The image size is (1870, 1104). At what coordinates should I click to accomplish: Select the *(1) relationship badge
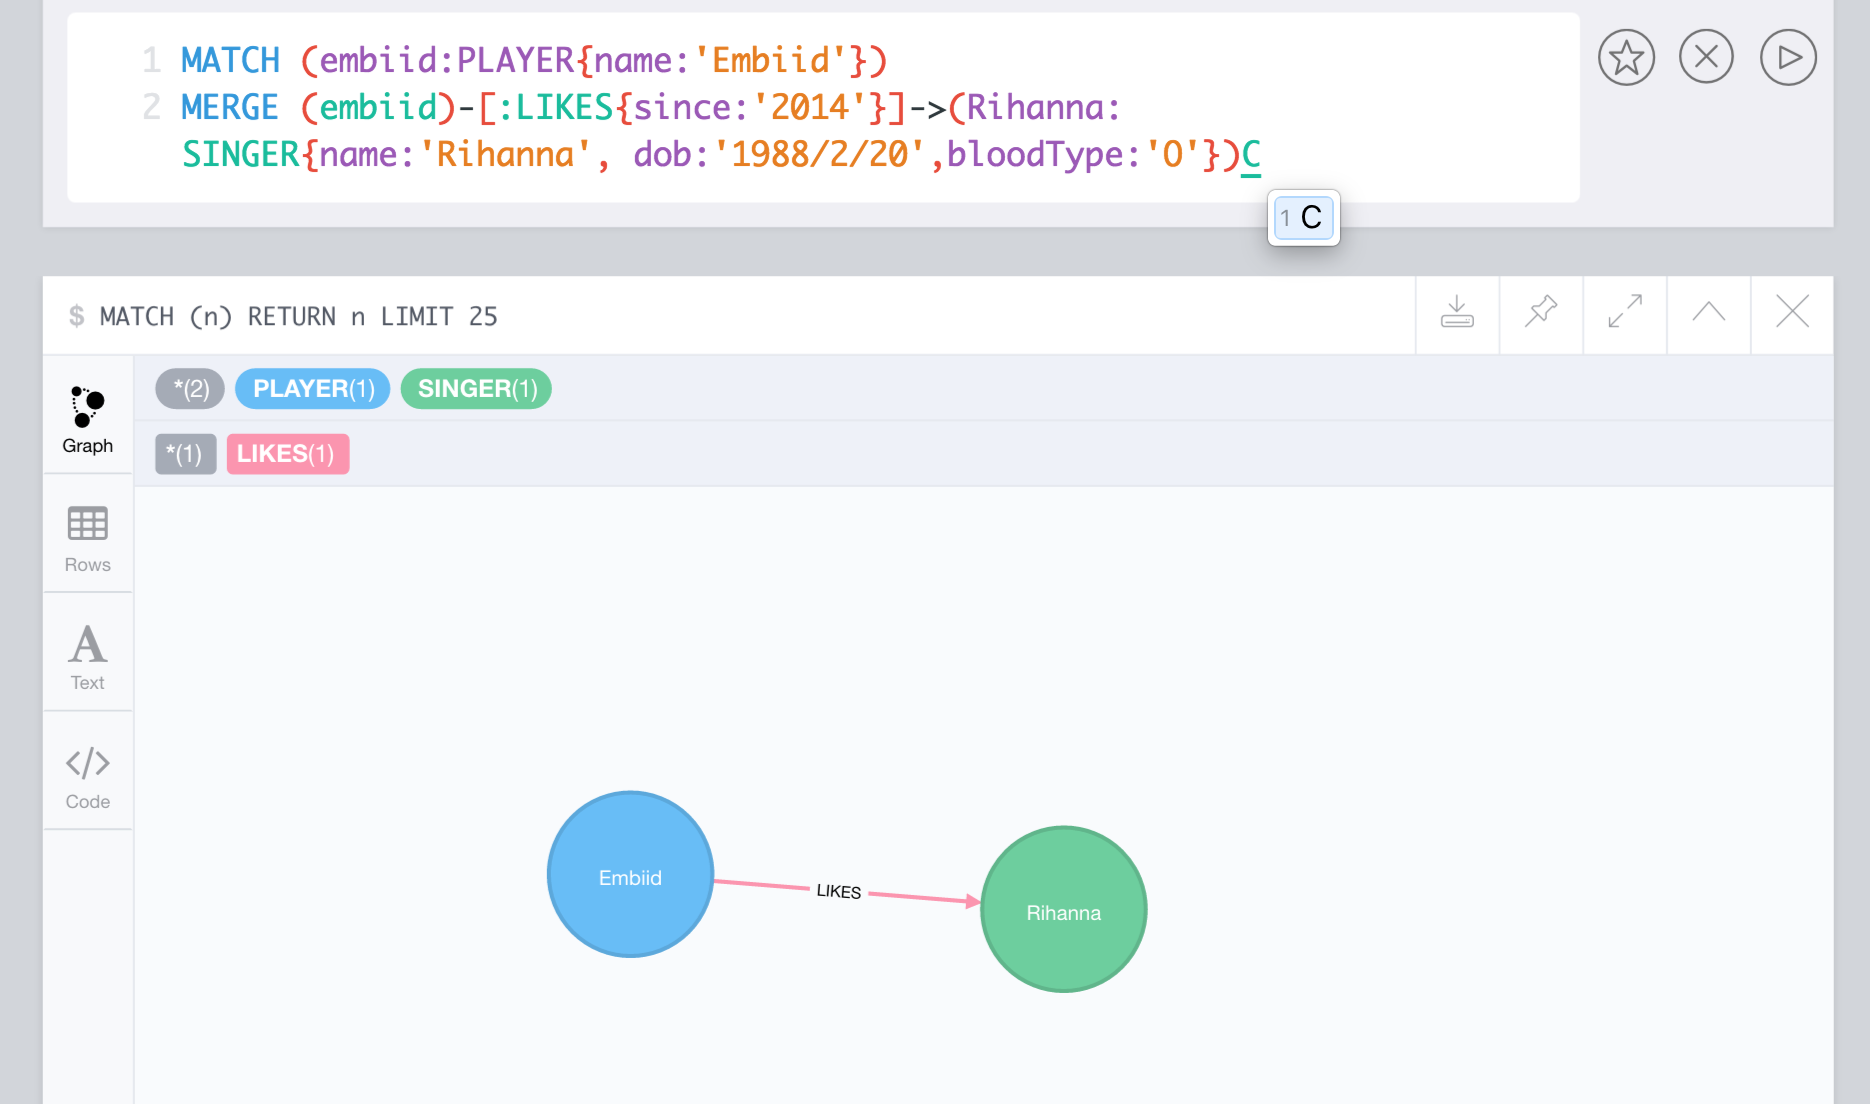(x=185, y=454)
